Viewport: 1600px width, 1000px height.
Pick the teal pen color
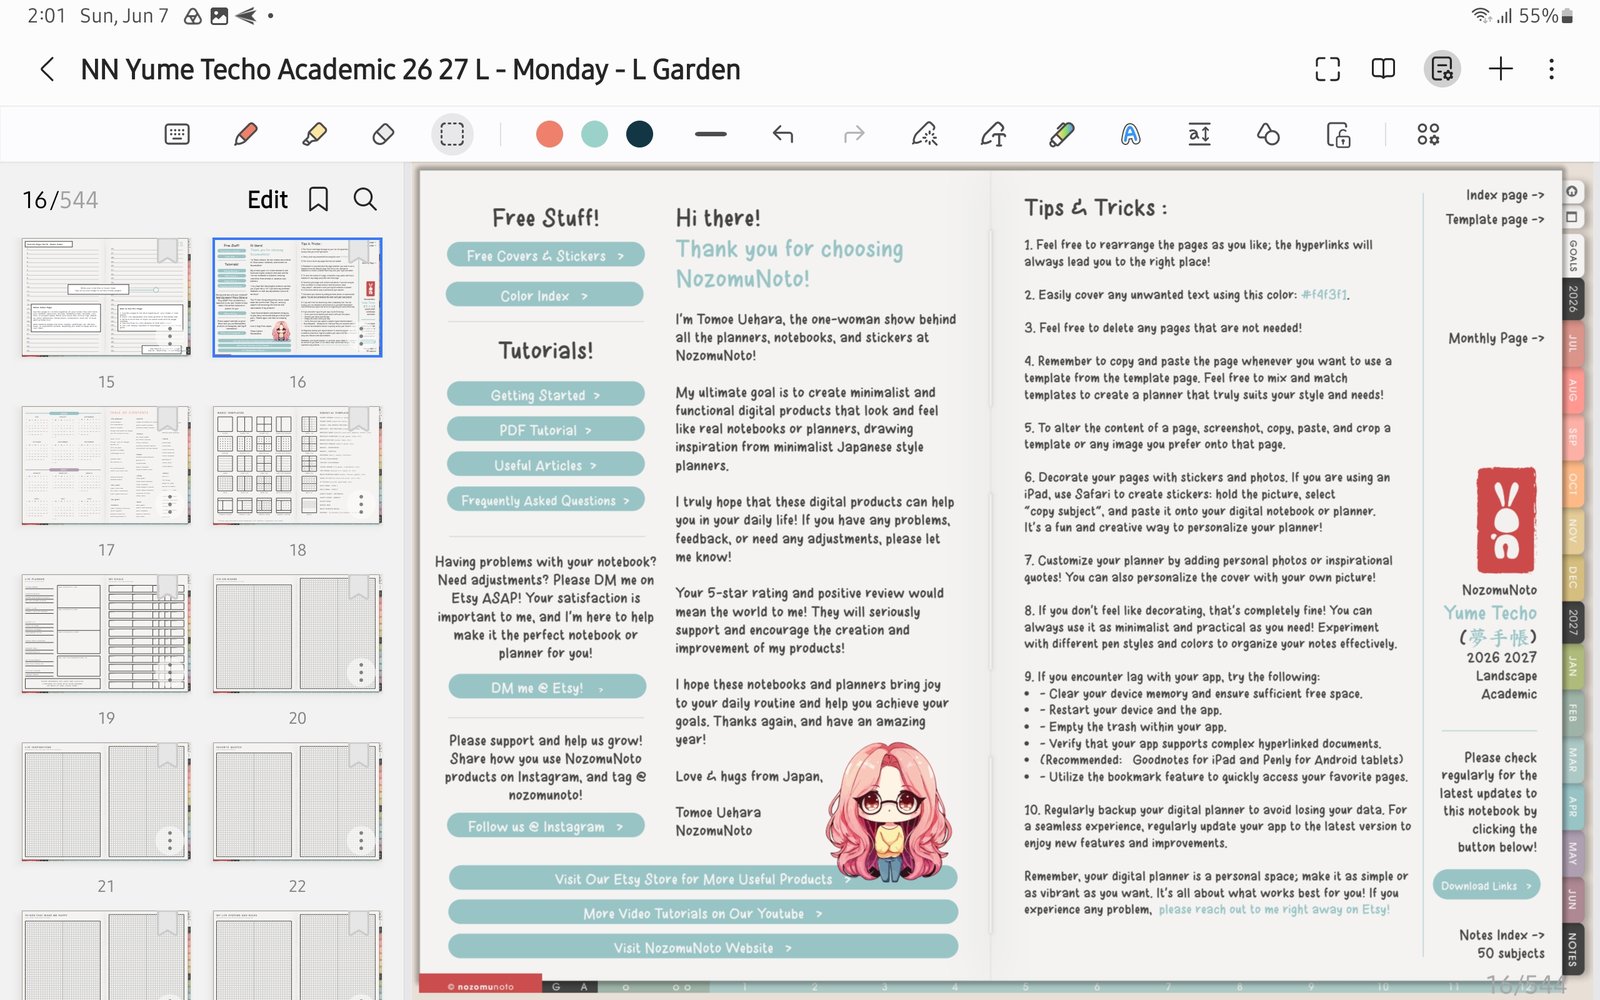coord(595,134)
